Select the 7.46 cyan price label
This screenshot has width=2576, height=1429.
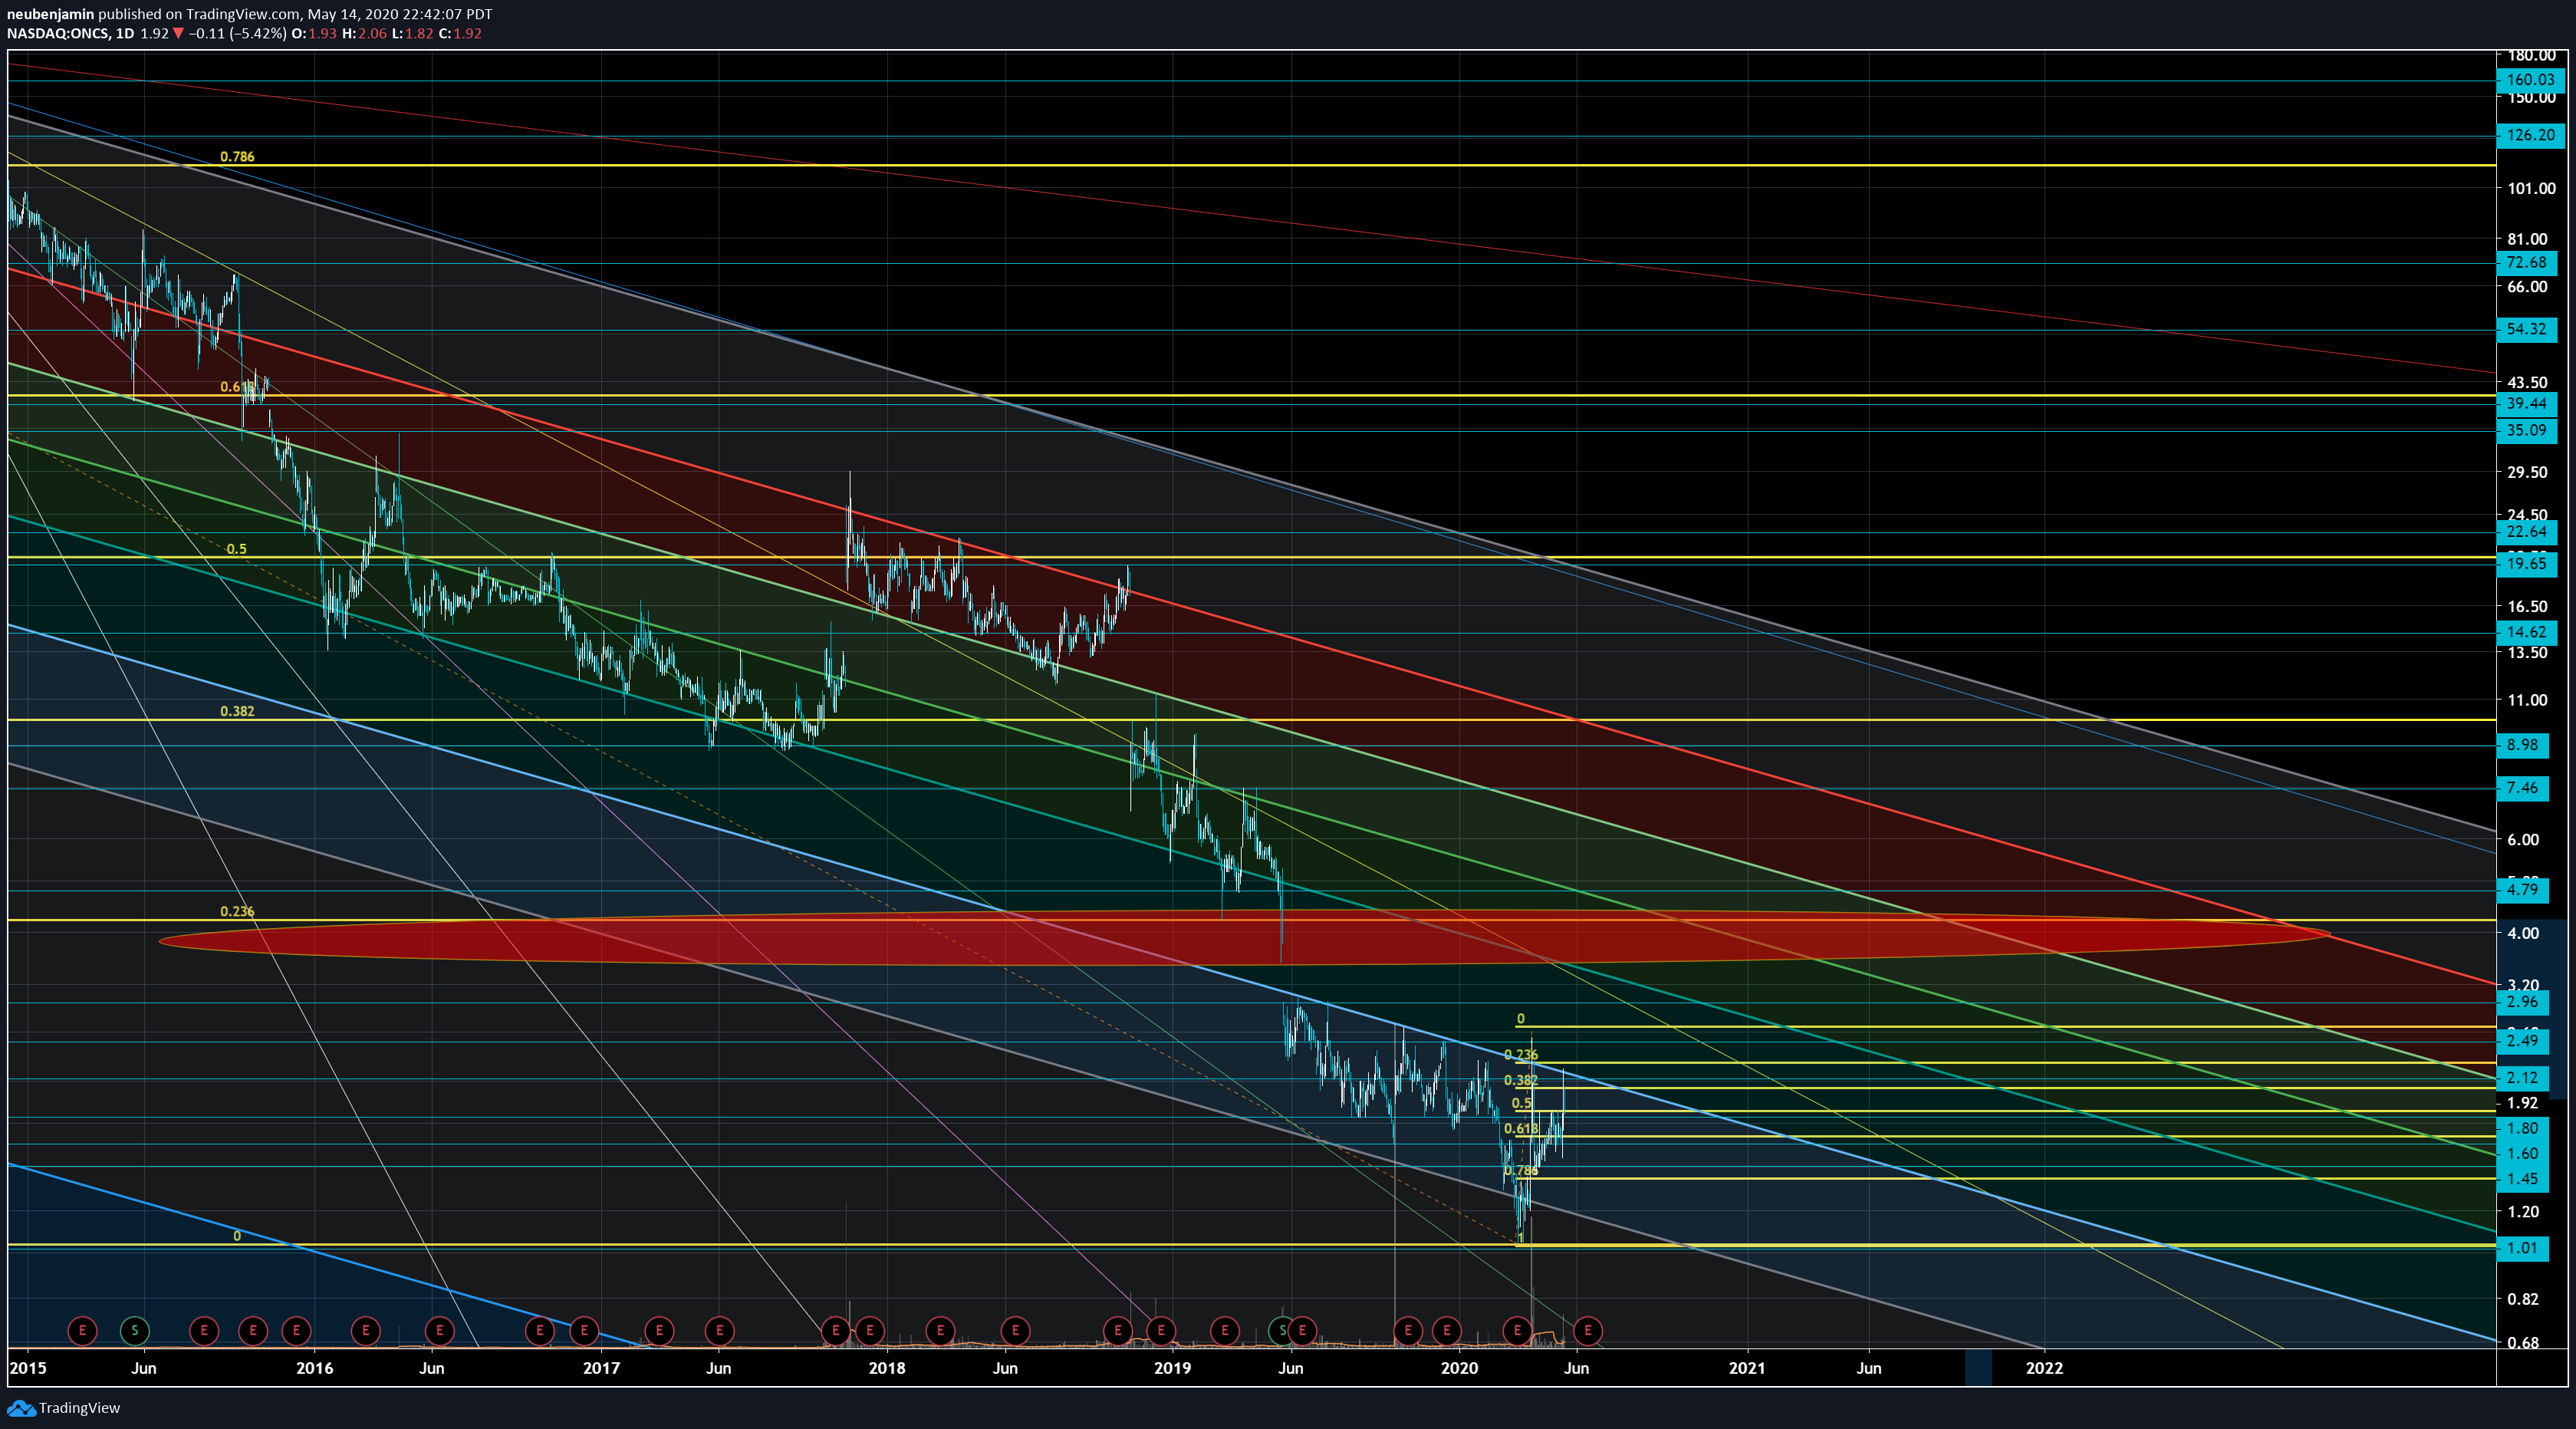pos(2522,788)
